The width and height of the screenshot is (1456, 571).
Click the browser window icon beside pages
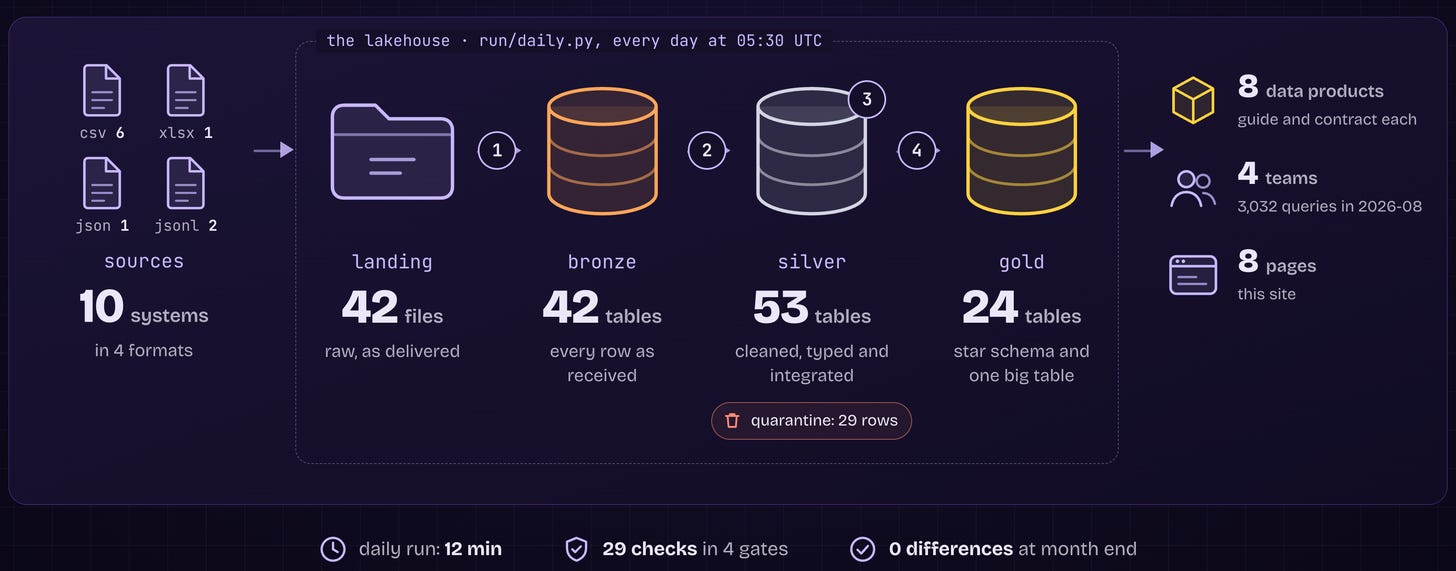tap(1193, 275)
